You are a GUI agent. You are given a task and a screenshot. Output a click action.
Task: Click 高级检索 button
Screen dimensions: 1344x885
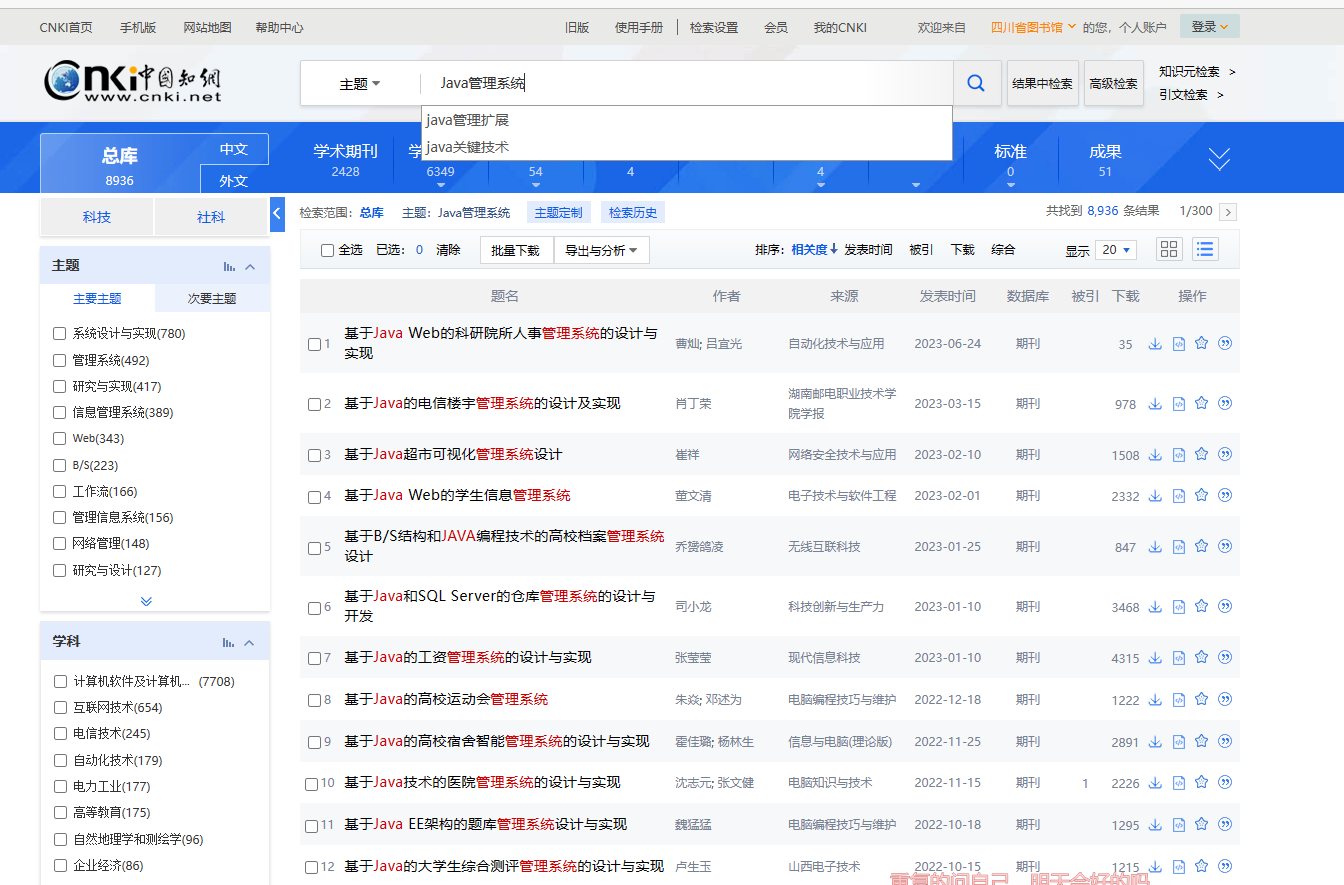pyautogui.click(x=1114, y=83)
